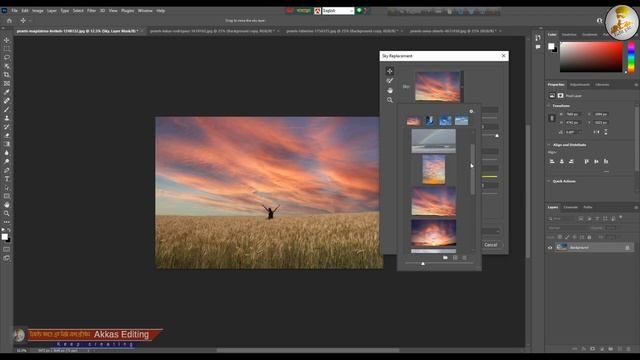Select the Crop tool
Screen dimensions: 640x360
coord(7,75)
